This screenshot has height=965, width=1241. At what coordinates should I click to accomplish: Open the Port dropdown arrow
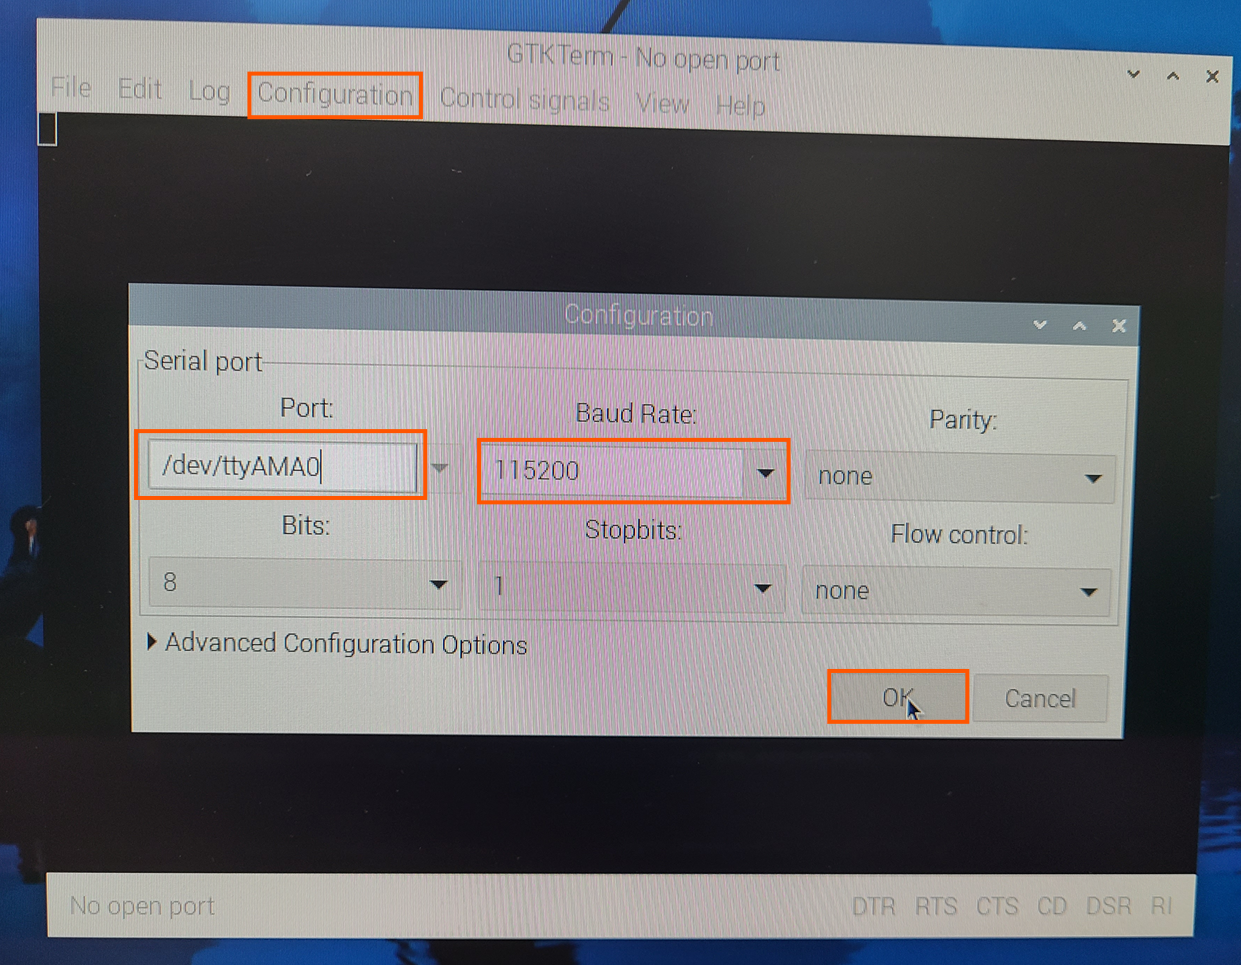(440, 468)
